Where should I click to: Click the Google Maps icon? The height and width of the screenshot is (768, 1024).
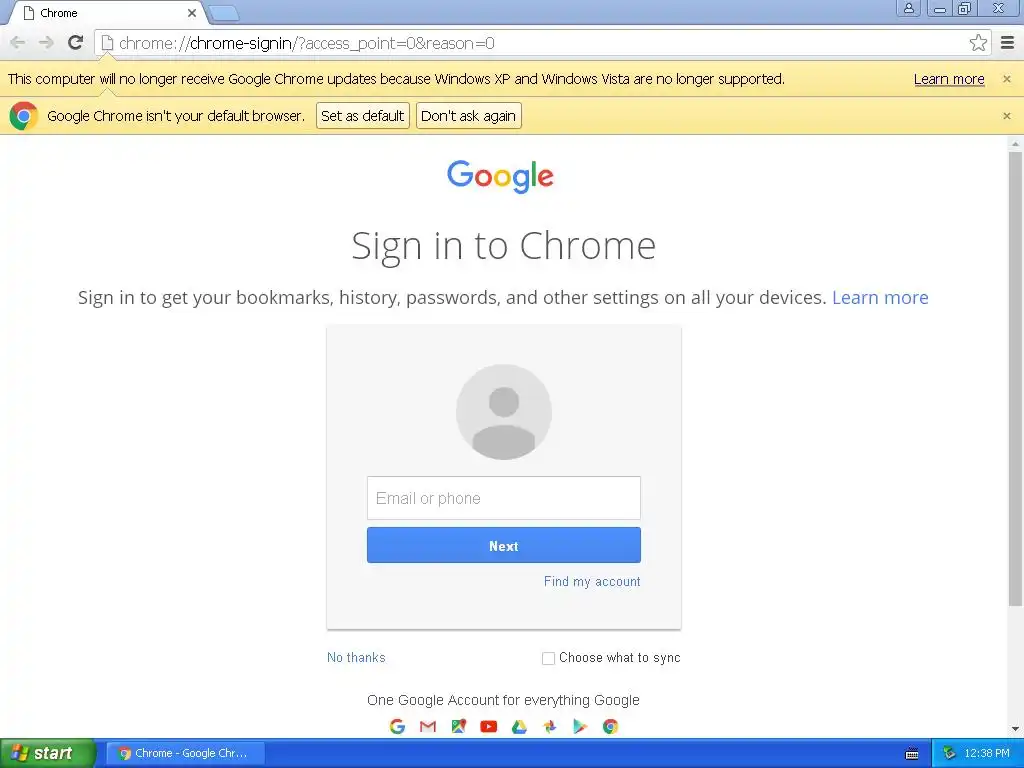pos(458,726)
